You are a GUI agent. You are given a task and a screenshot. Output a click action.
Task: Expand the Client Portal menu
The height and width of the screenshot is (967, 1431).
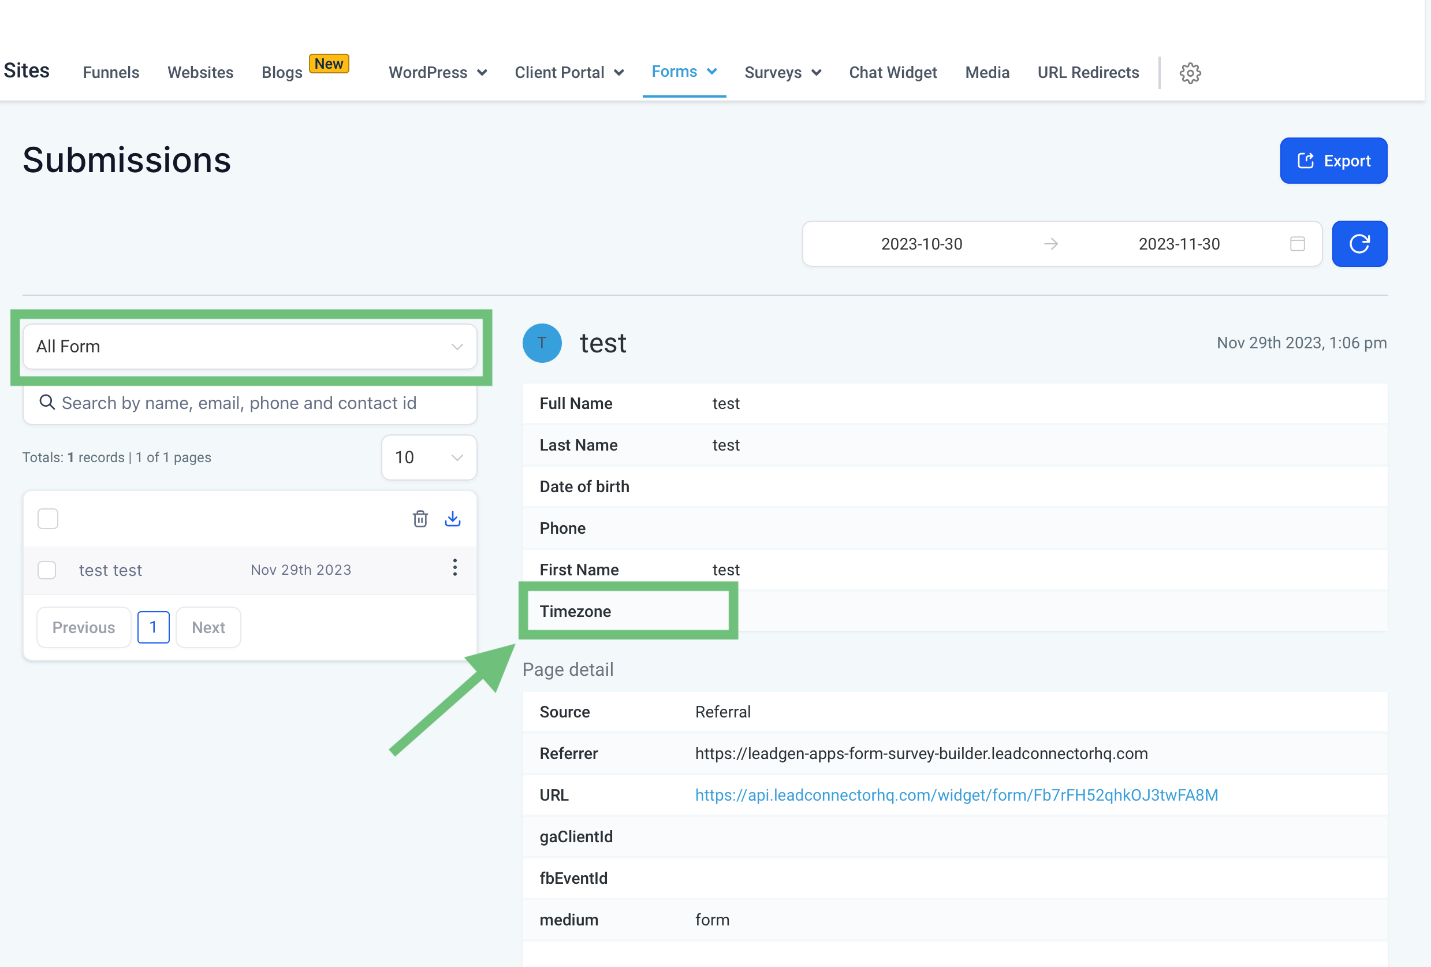click(x=569, y=73)
